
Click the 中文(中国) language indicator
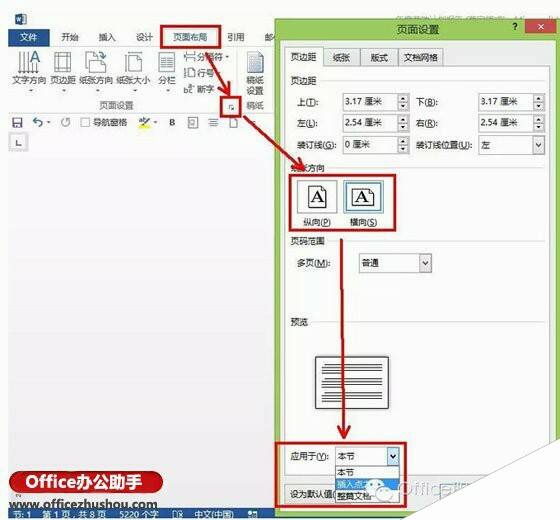point(214,514)
